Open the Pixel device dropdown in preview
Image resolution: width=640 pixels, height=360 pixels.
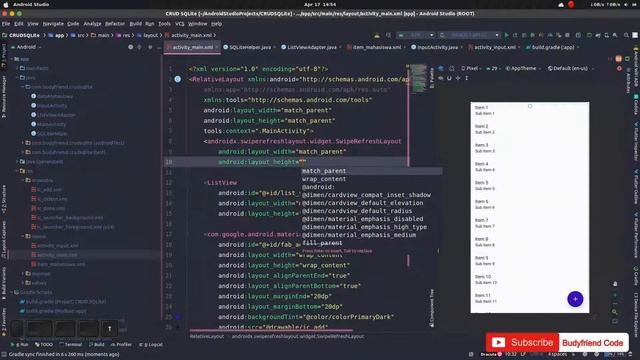pyautogui.click(x=471, y=69)
